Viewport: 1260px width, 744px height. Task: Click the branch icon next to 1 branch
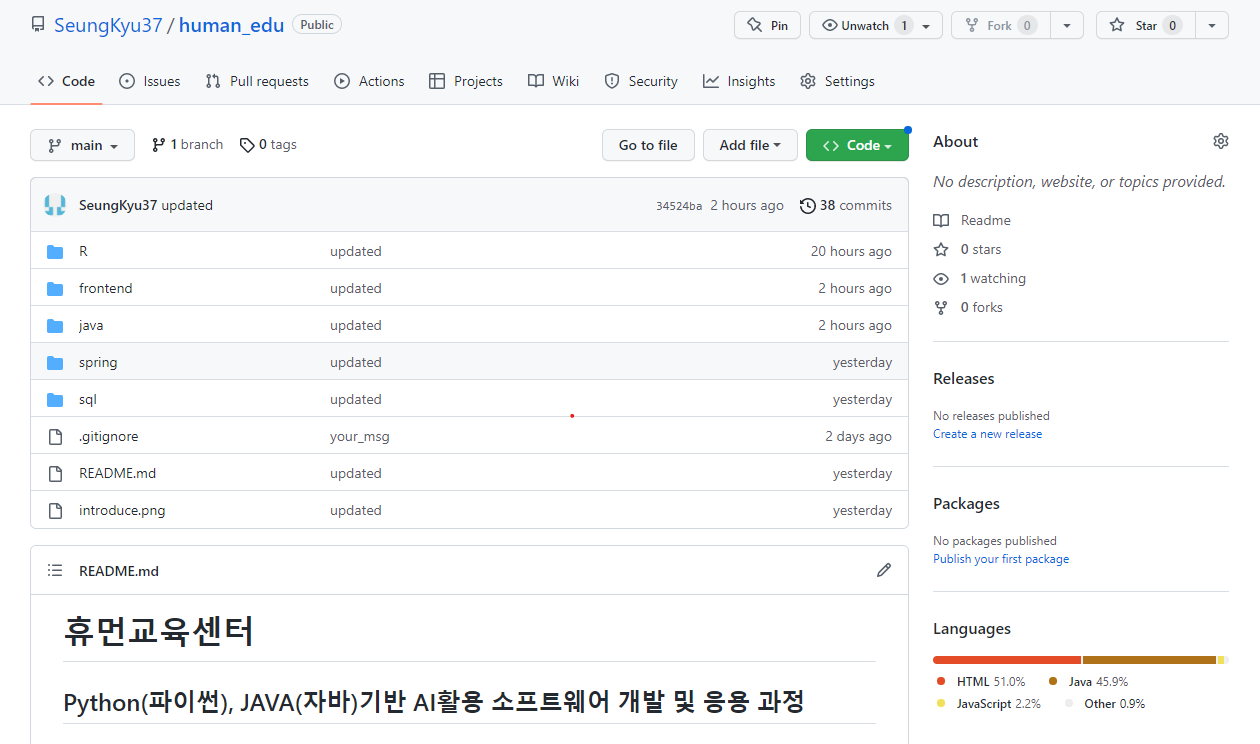click(x=158, y=145)
